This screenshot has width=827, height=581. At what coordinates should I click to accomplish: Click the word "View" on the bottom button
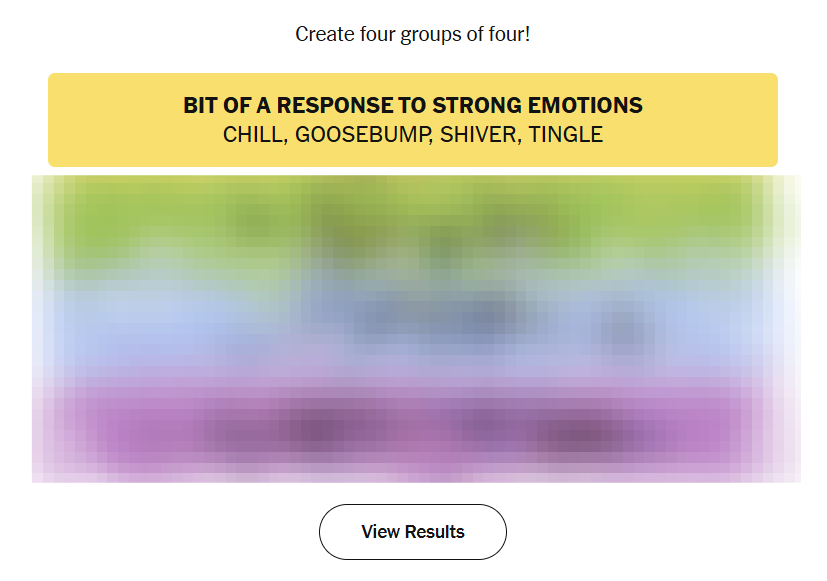click(x=380, y=532)
